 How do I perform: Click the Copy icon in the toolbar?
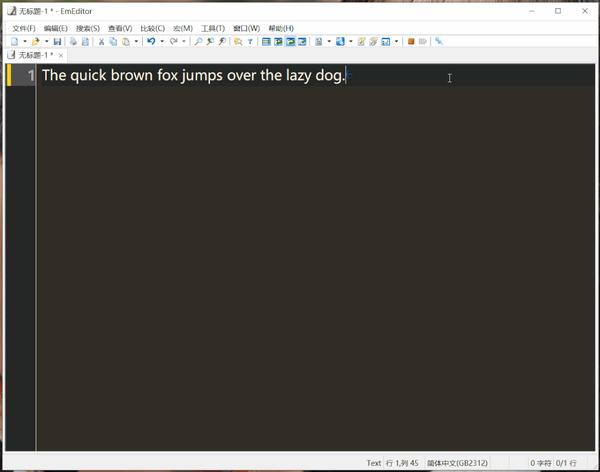click(x=113, y=42)
